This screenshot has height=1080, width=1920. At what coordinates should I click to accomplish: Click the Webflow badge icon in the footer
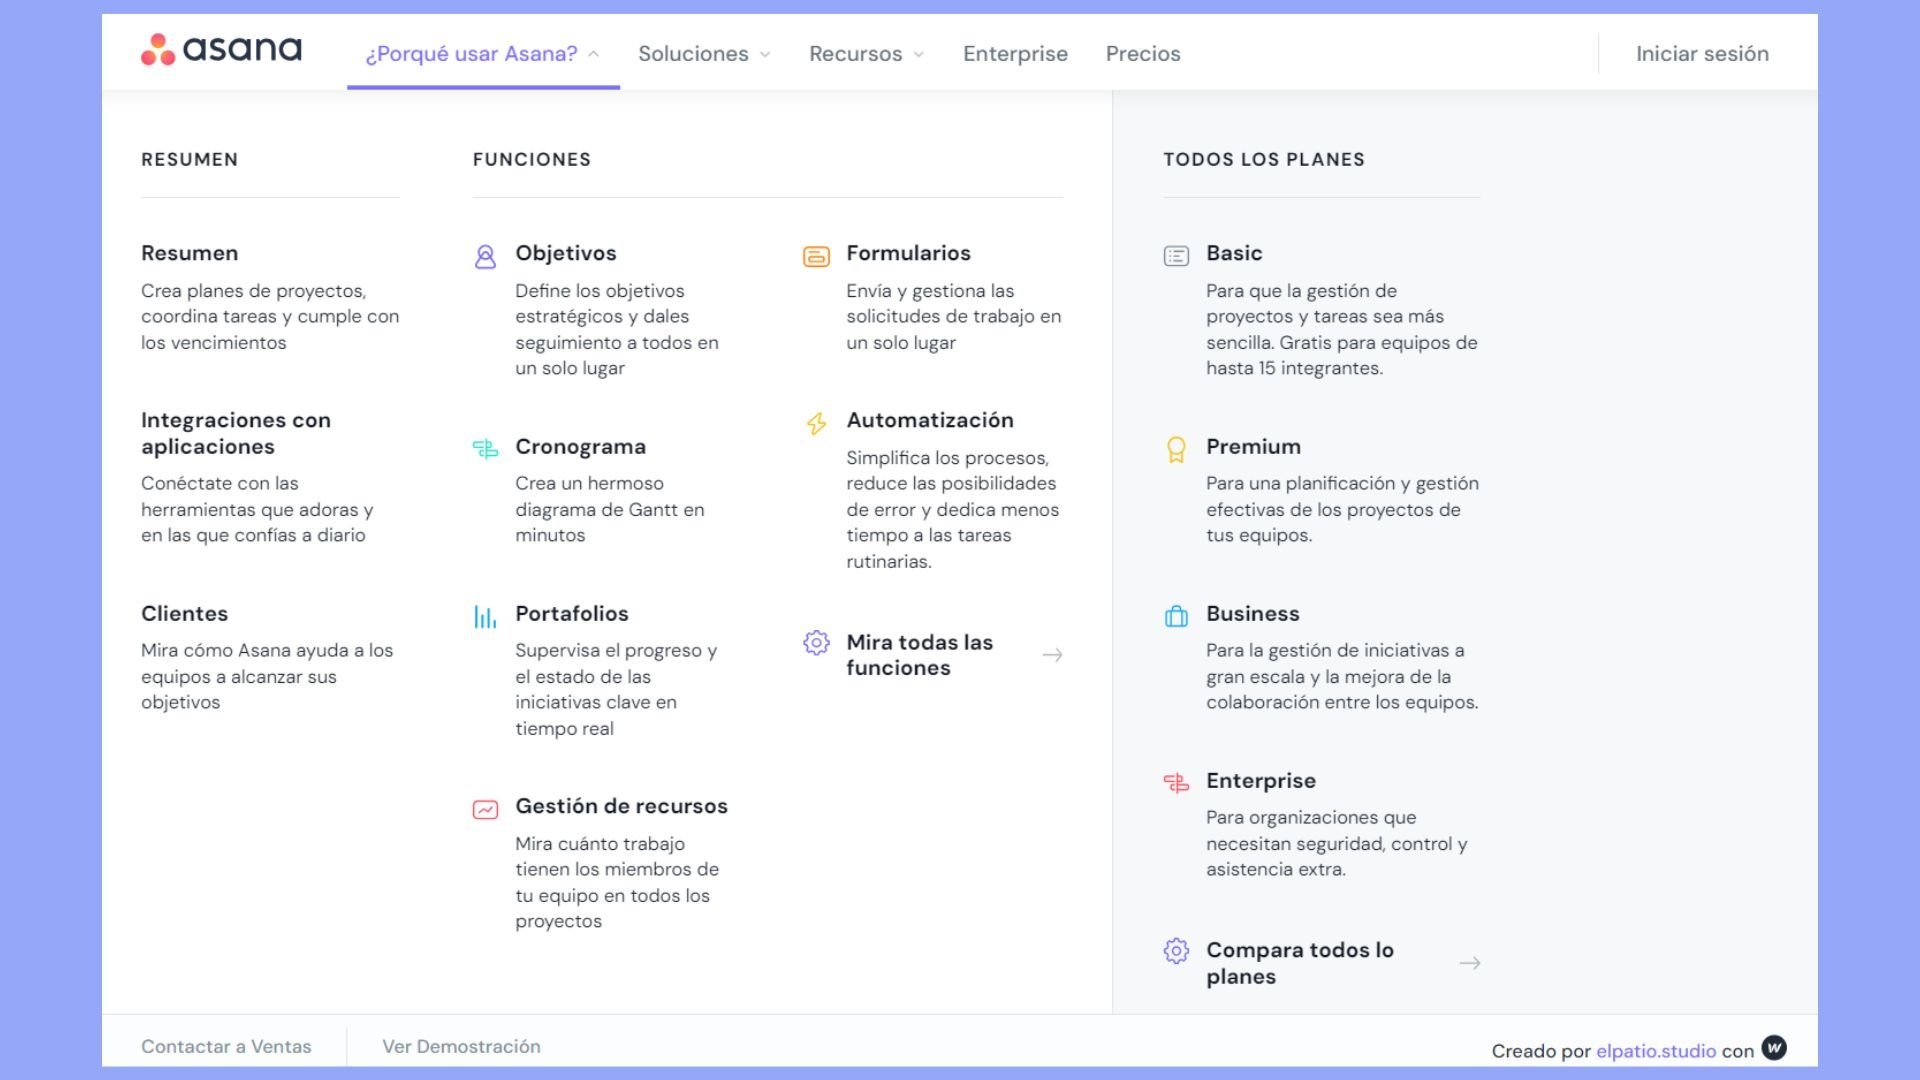pyautogui.click(x=1774, y=1047)
